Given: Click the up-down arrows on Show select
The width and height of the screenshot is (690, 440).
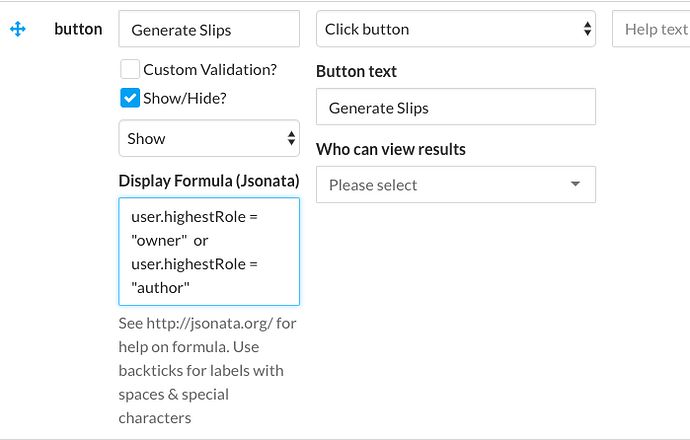Looking at the screenshot, I should pyautogui.click(x=291, y=138).
